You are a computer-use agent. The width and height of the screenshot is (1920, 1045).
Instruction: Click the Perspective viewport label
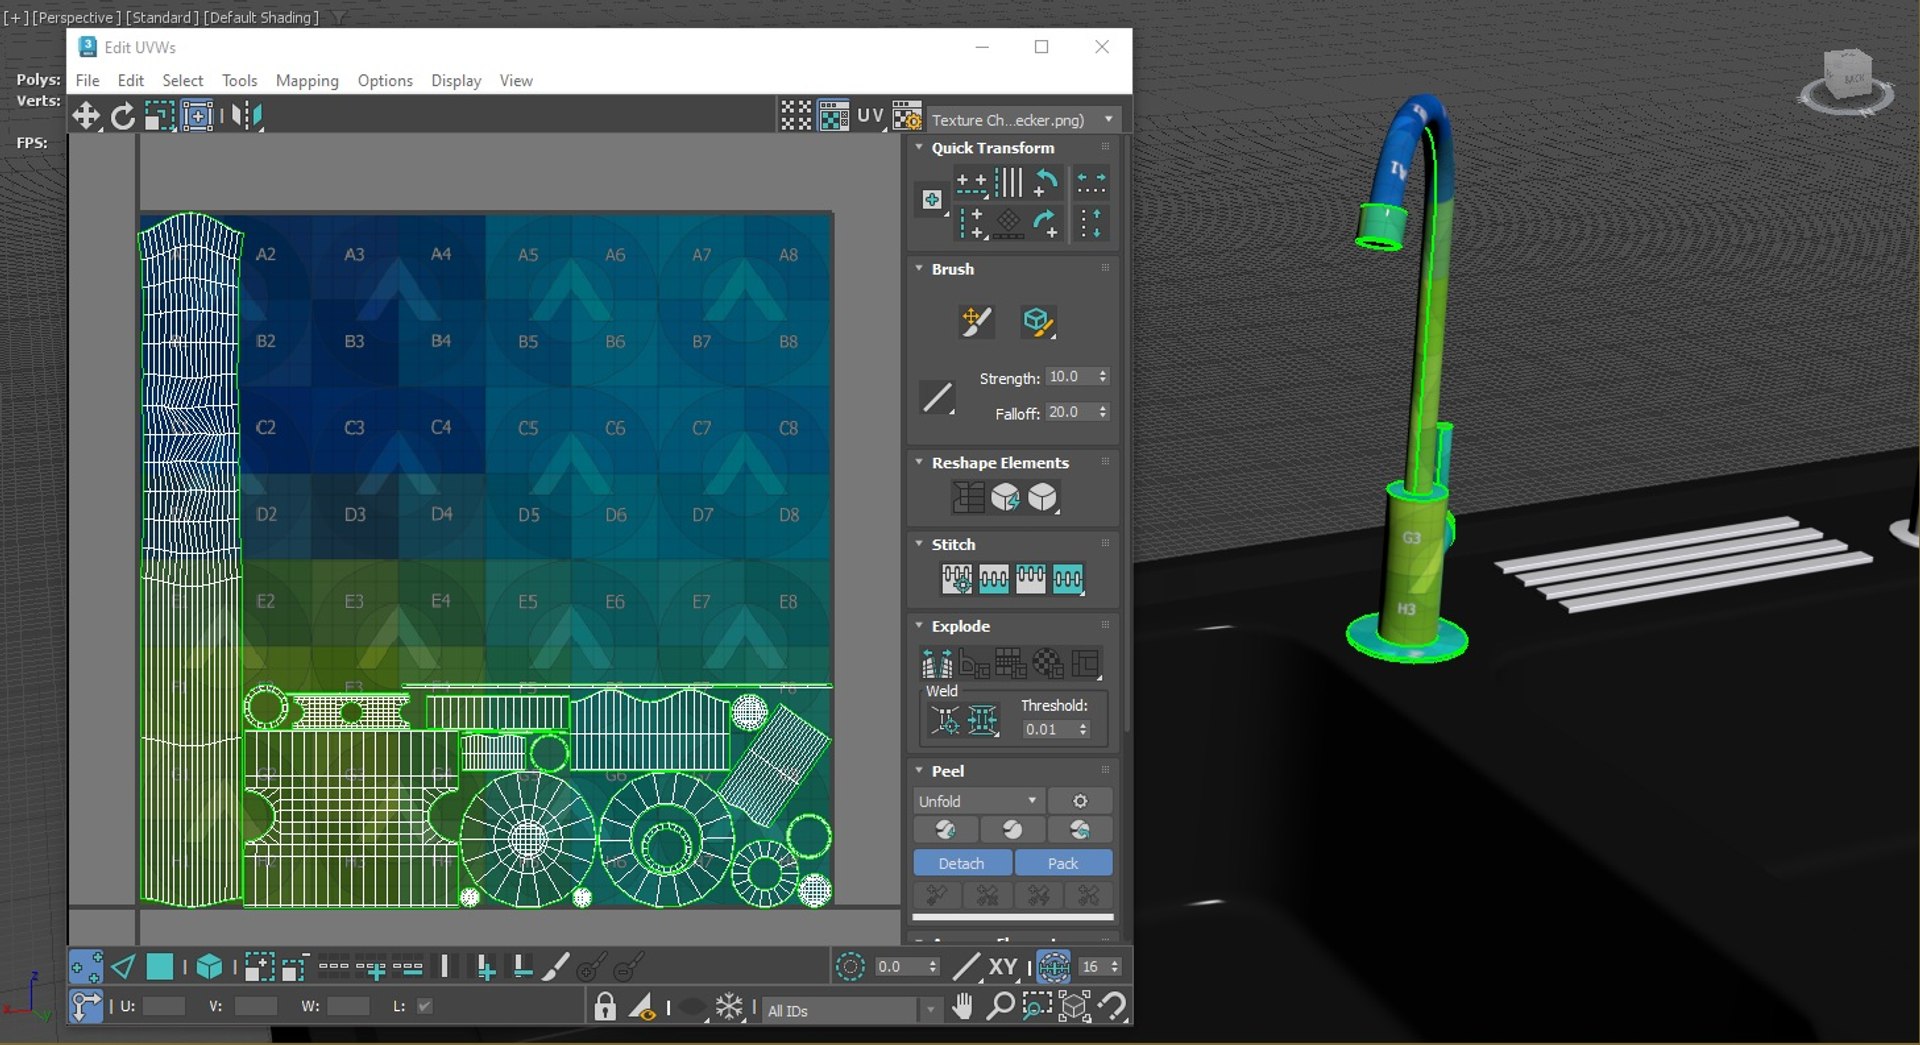pos(76,17)
